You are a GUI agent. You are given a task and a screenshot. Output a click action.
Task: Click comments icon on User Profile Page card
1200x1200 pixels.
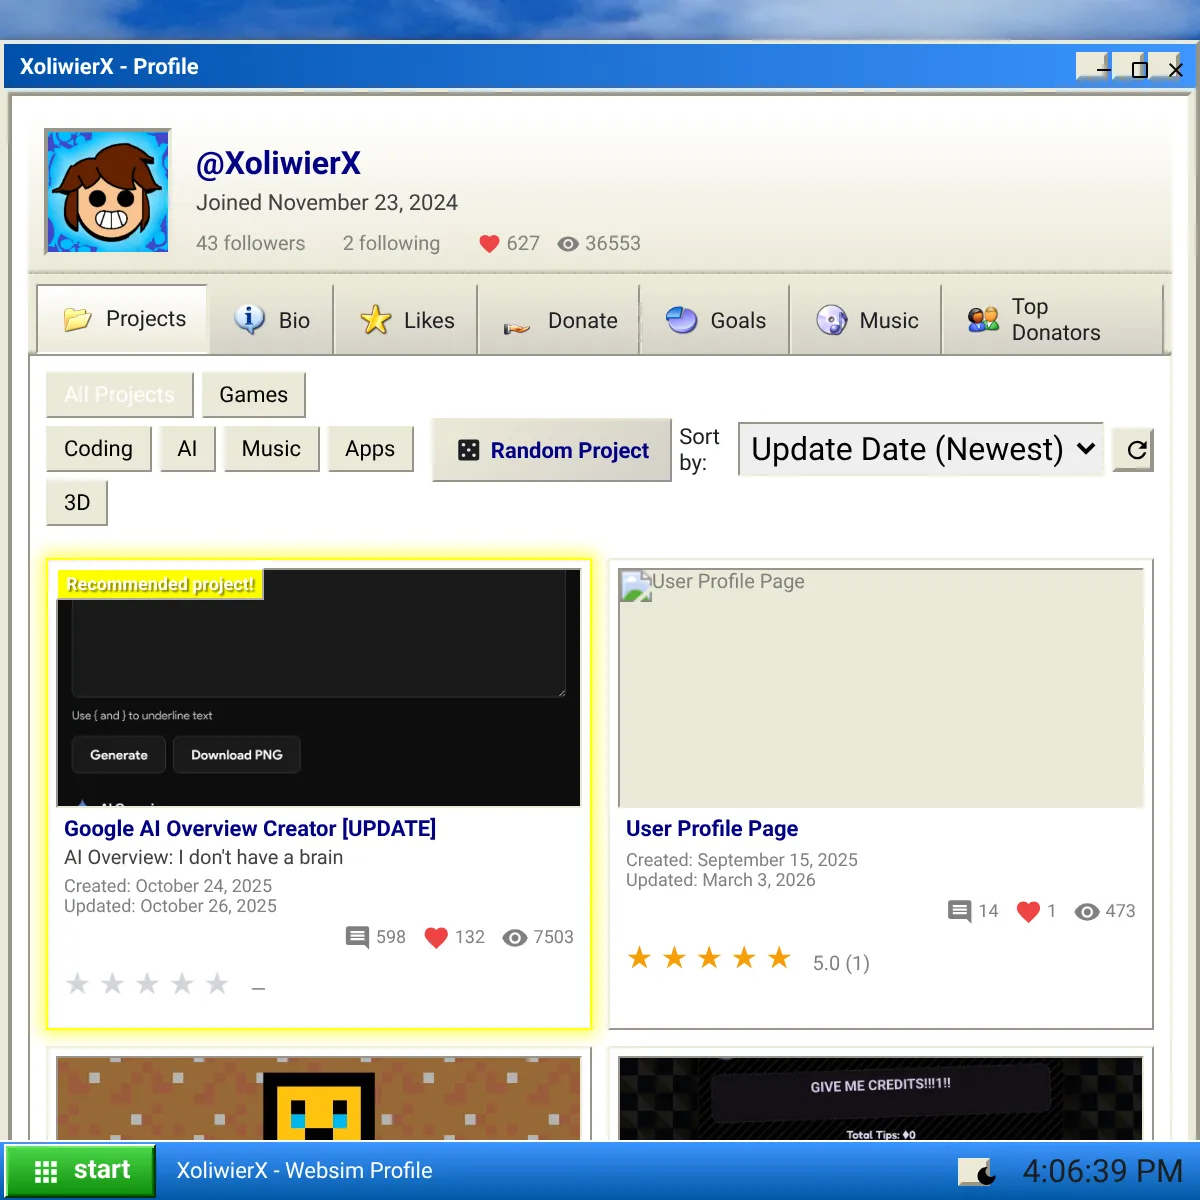[959, 911]
